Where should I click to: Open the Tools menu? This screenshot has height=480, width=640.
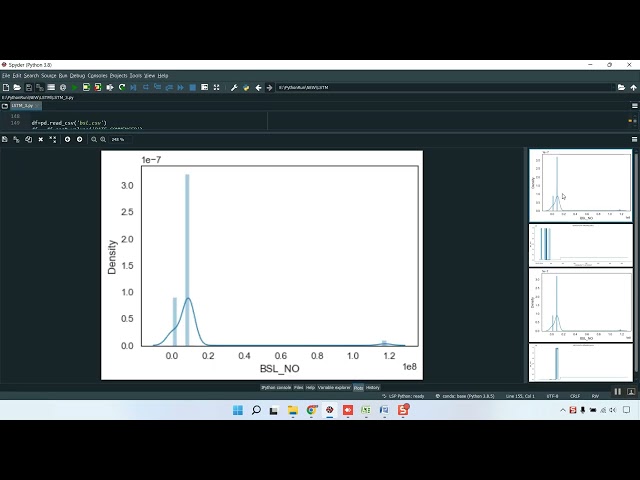tap(136, 76)
